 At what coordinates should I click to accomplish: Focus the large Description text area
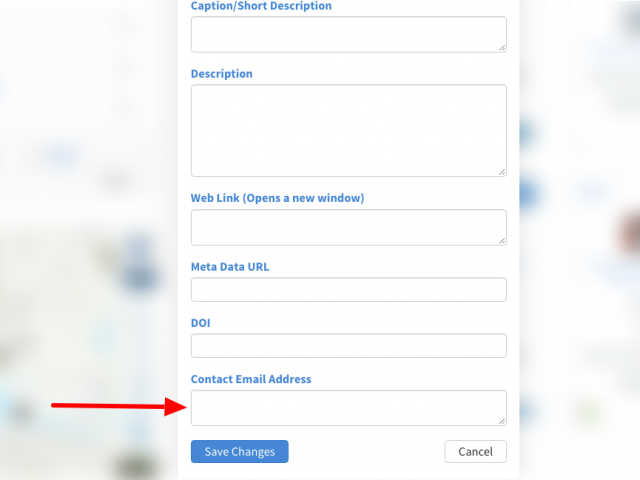(349, 131)
